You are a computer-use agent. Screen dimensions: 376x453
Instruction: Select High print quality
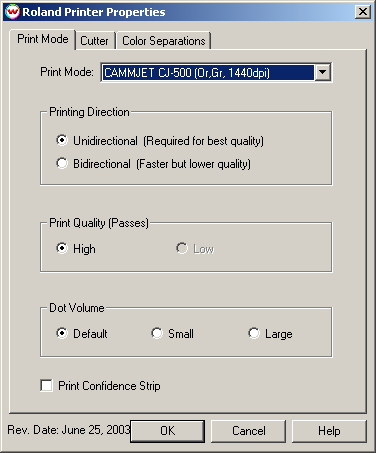click(x=62, y=248)
